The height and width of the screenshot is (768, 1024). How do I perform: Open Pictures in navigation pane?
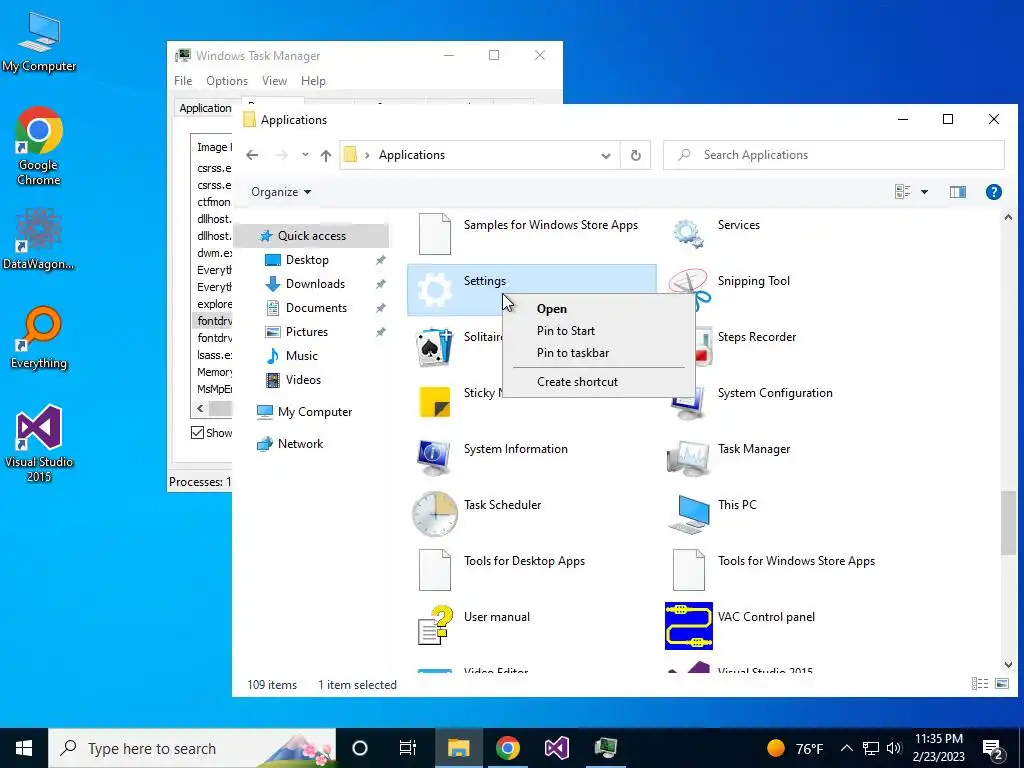tap(307, 332)
